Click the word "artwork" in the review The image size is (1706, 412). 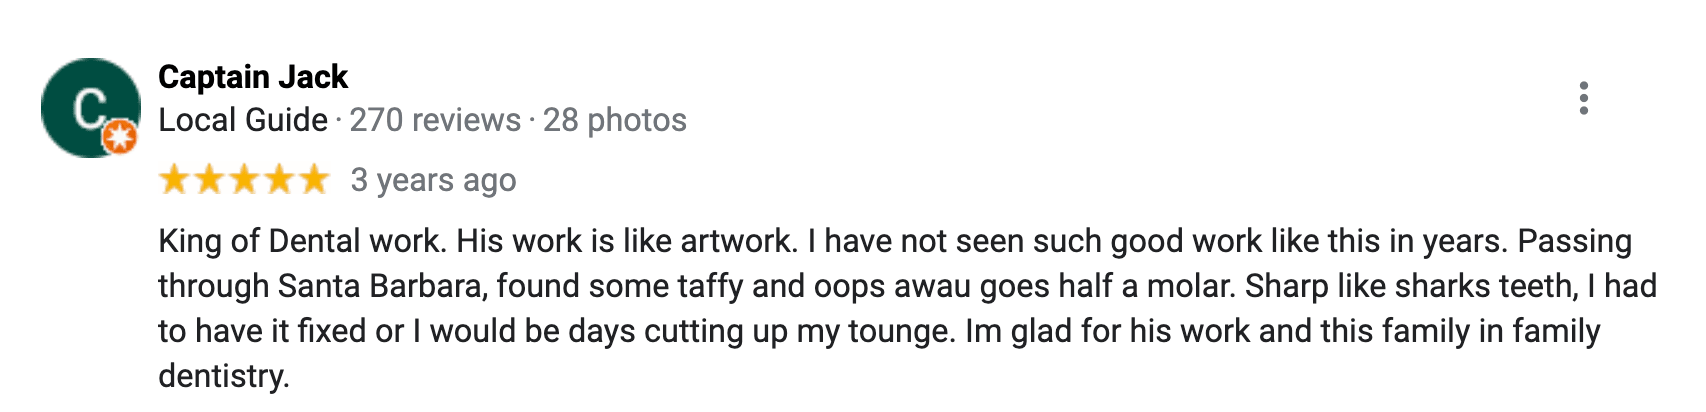pos(736,242)
